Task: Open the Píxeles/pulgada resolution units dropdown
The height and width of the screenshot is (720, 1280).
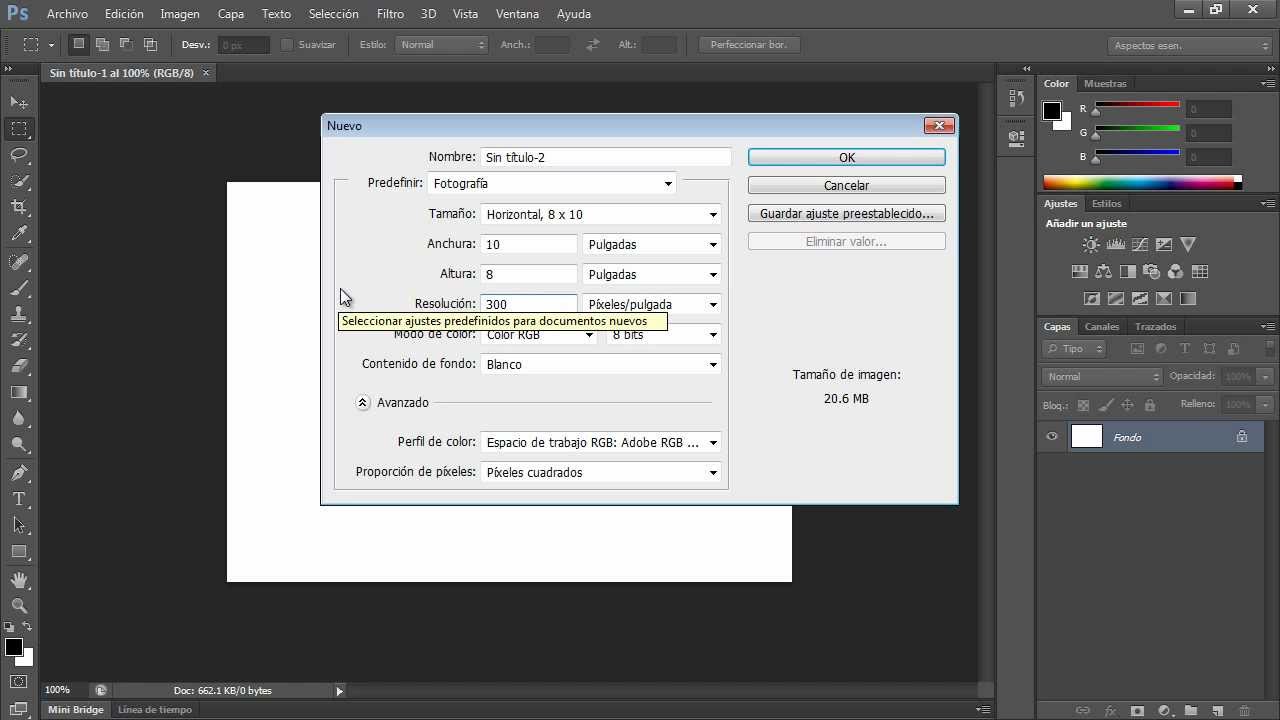Action: pos(652,304)
